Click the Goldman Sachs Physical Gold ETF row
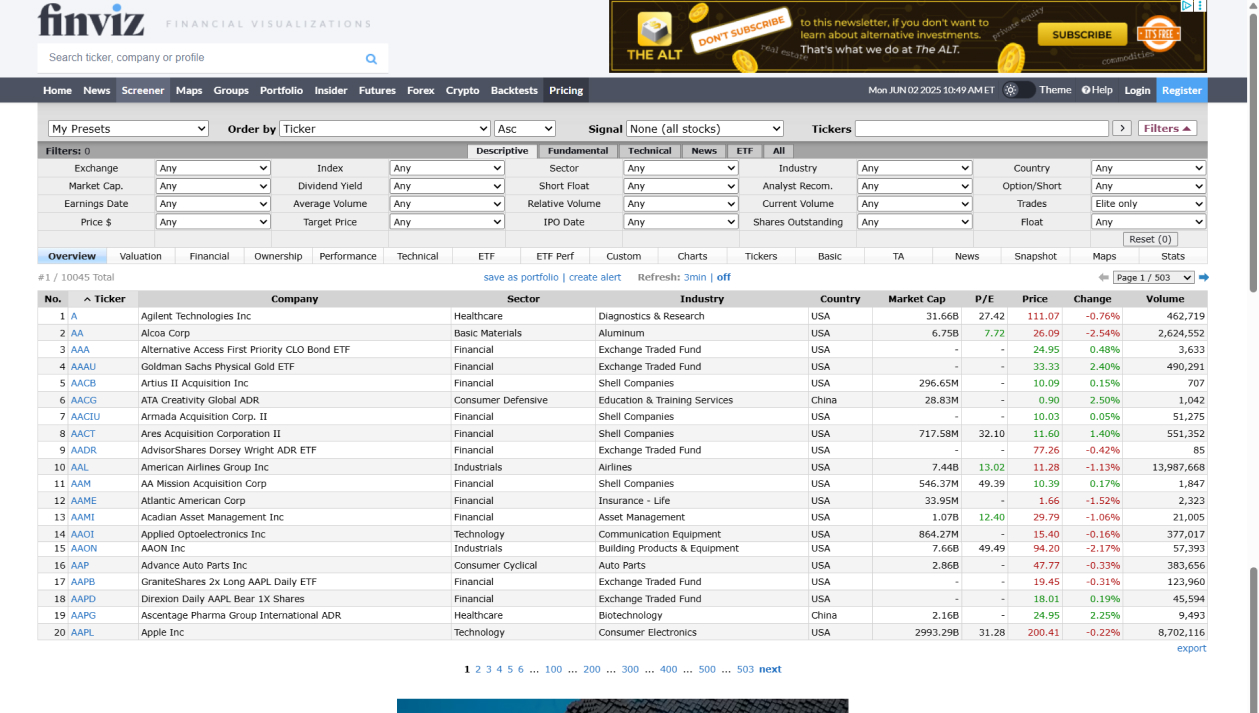 pyautogui.click(x=622, y=366)
